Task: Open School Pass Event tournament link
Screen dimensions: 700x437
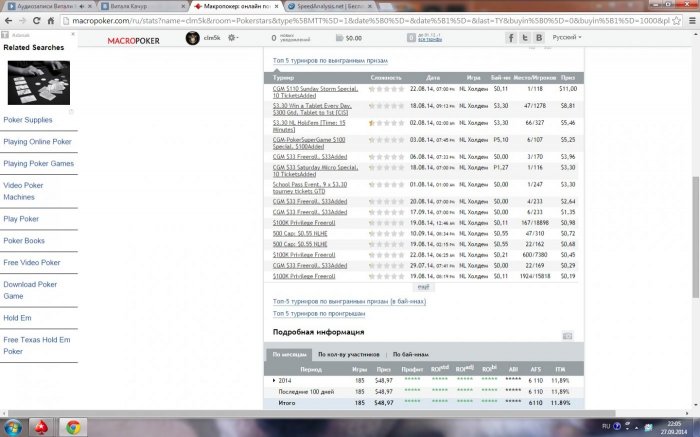Action: click(310, 187)
